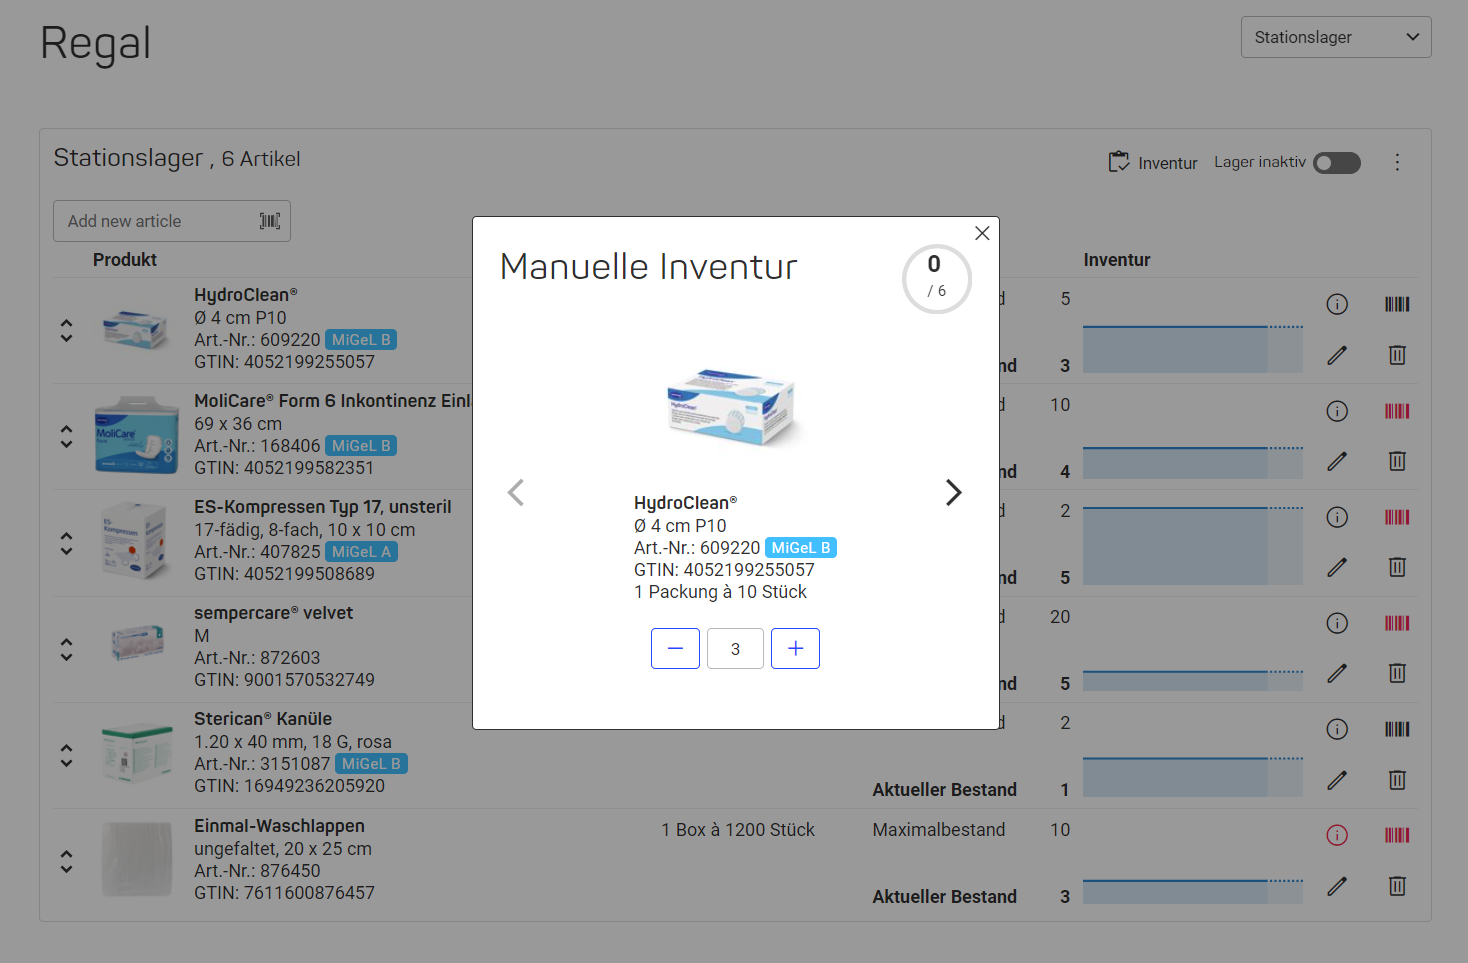Edit the Sterican Kanüle article

click(x=1337, y=780)
